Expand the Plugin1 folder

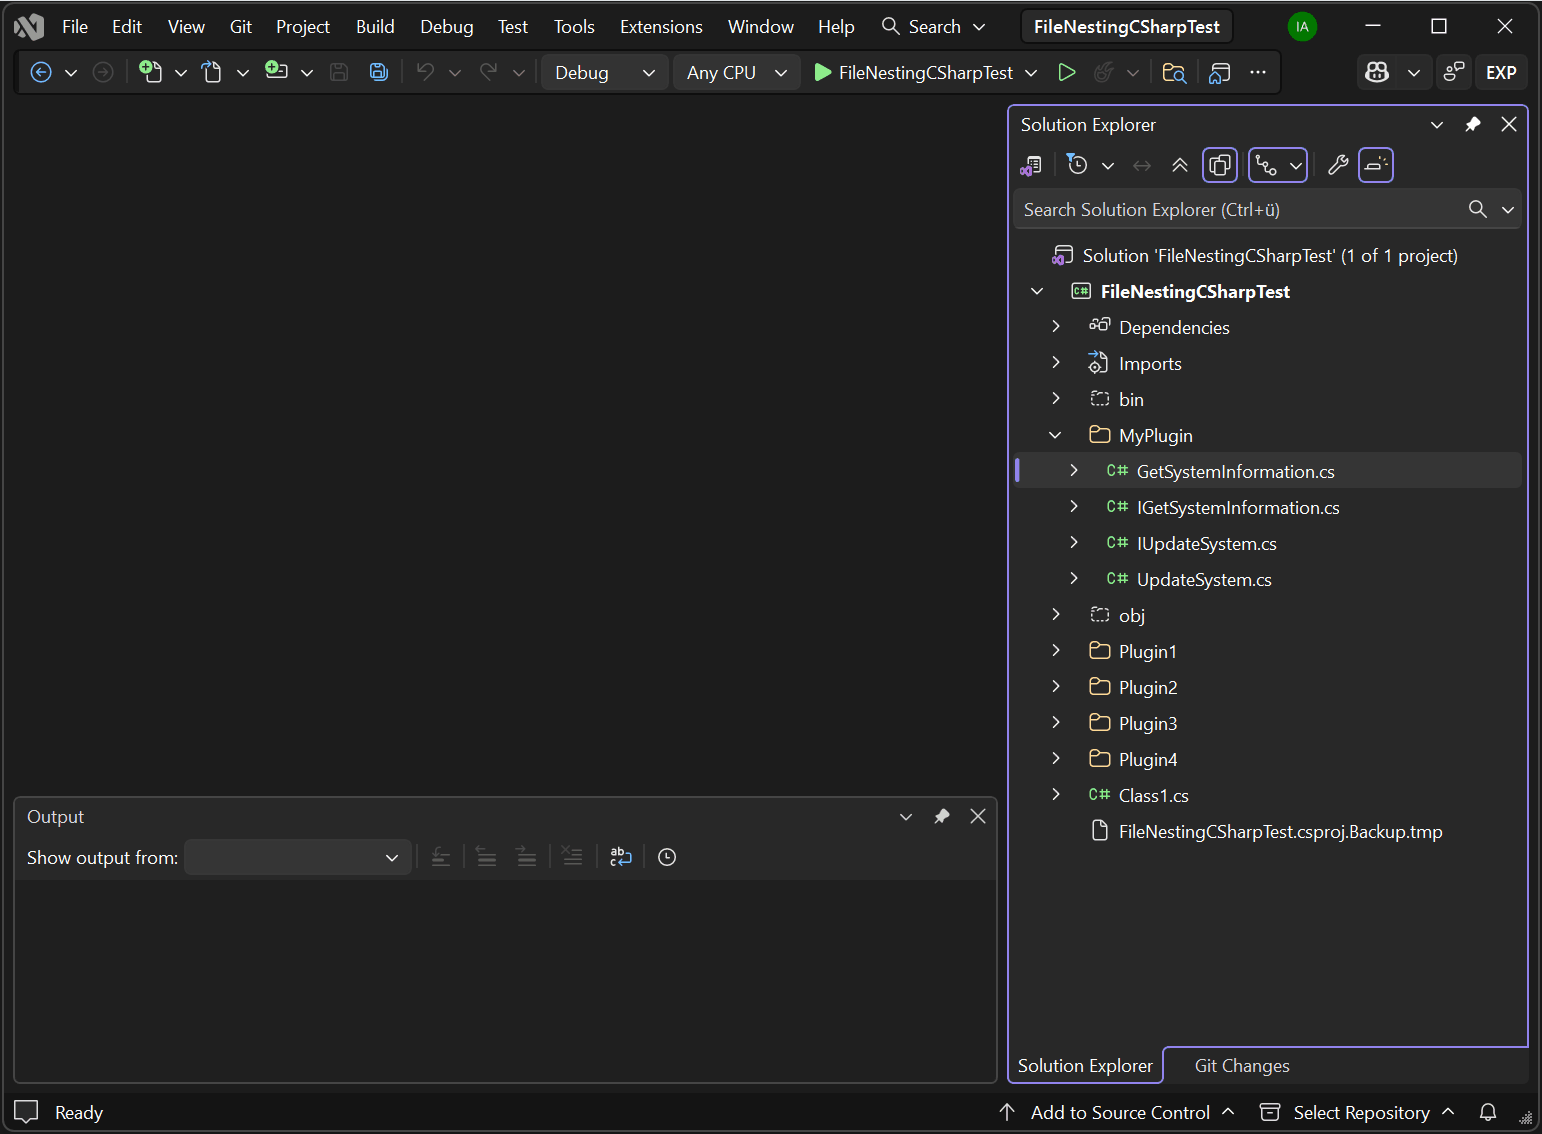(x=1056, y=650)
